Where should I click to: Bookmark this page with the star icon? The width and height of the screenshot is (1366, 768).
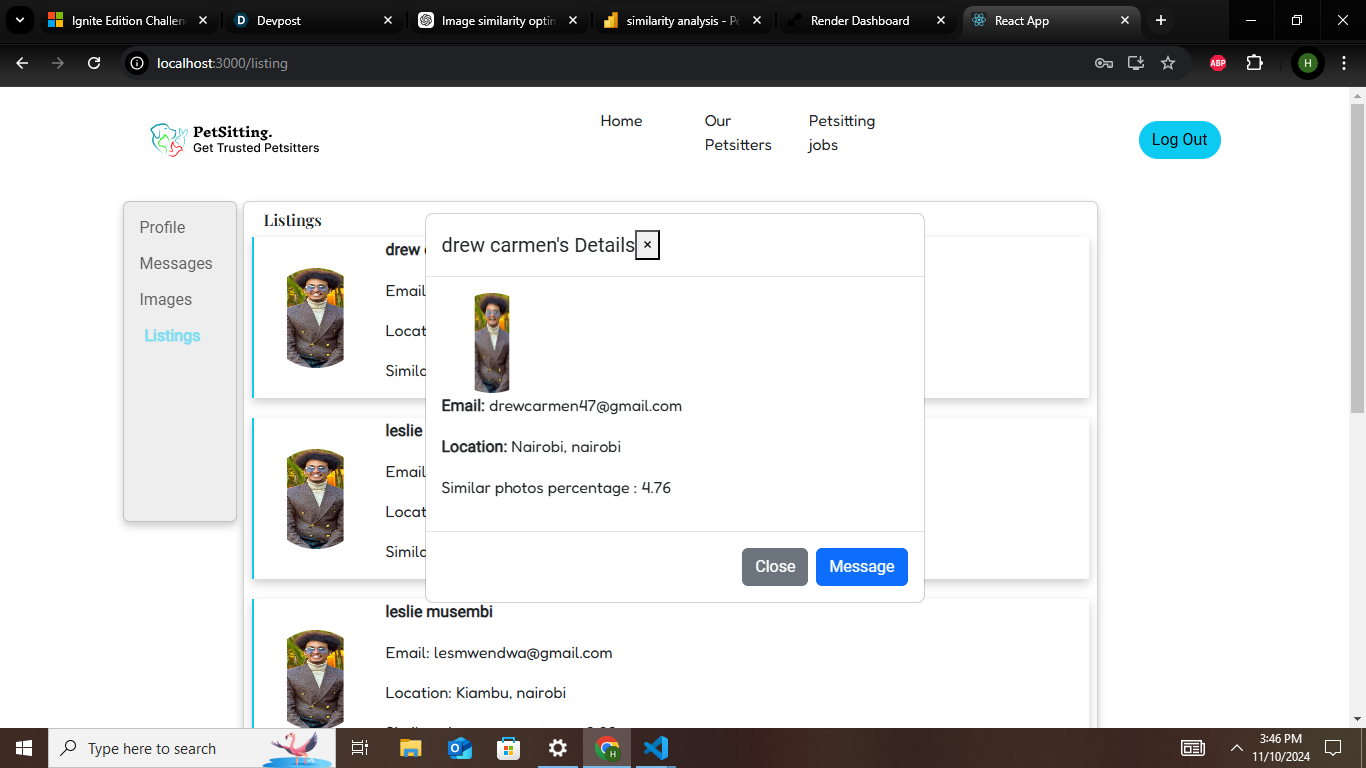[1168, 63]
